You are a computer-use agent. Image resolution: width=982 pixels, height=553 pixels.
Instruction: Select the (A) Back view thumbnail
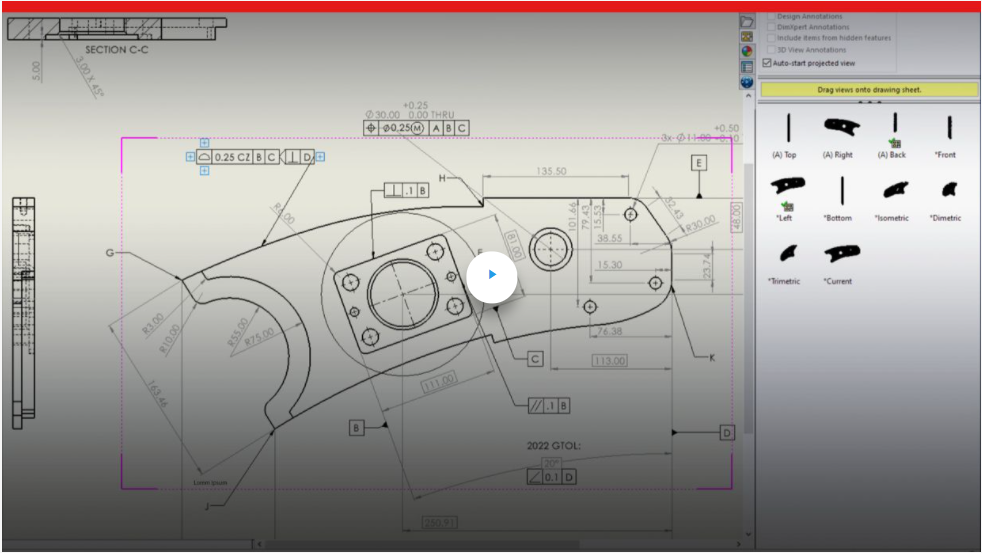[x=893, y=128]
